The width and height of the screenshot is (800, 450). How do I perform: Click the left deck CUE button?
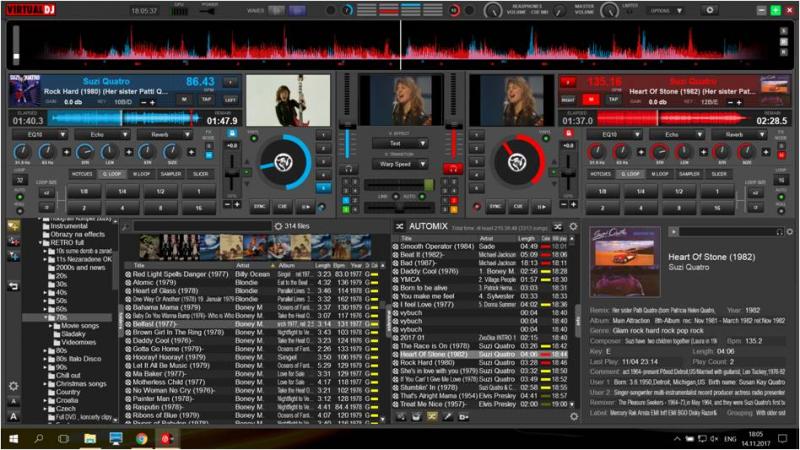282,207
